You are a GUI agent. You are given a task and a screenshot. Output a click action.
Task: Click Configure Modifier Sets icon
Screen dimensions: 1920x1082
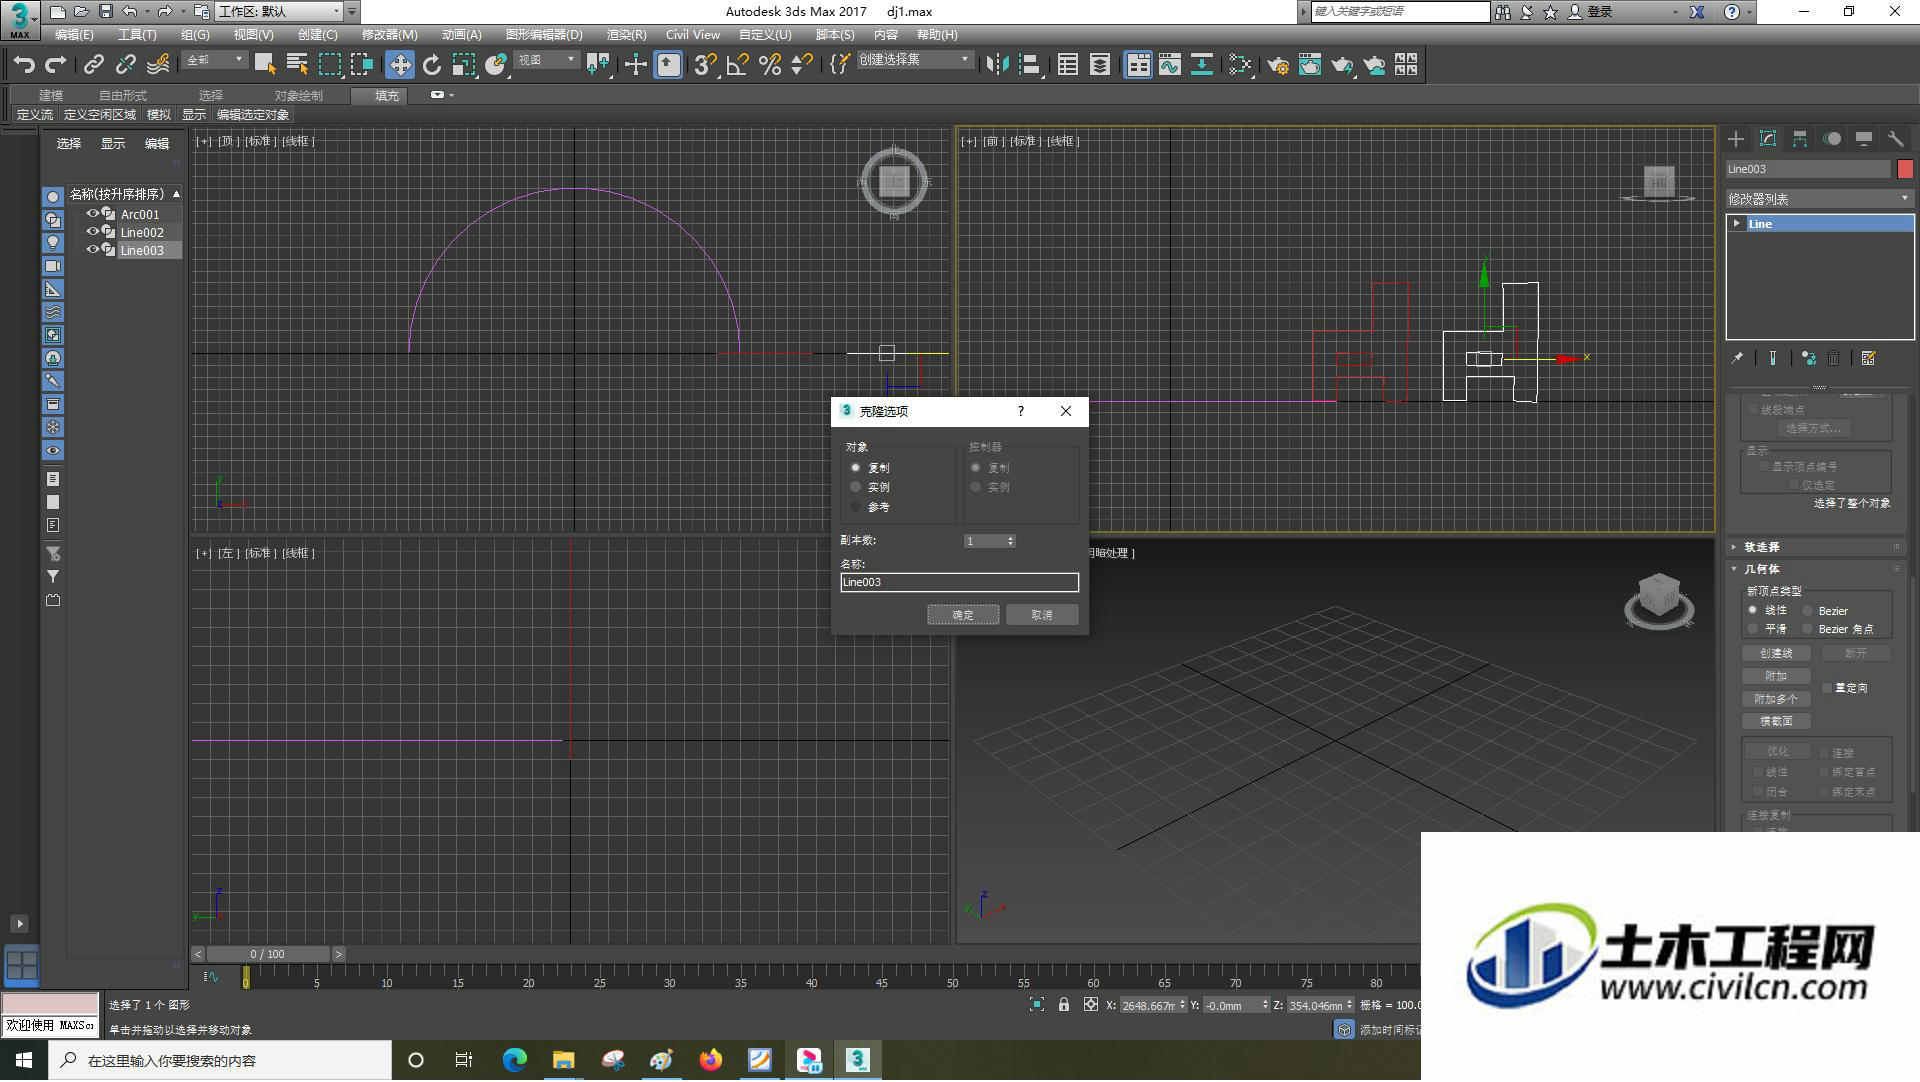(x=1869, y=358)
